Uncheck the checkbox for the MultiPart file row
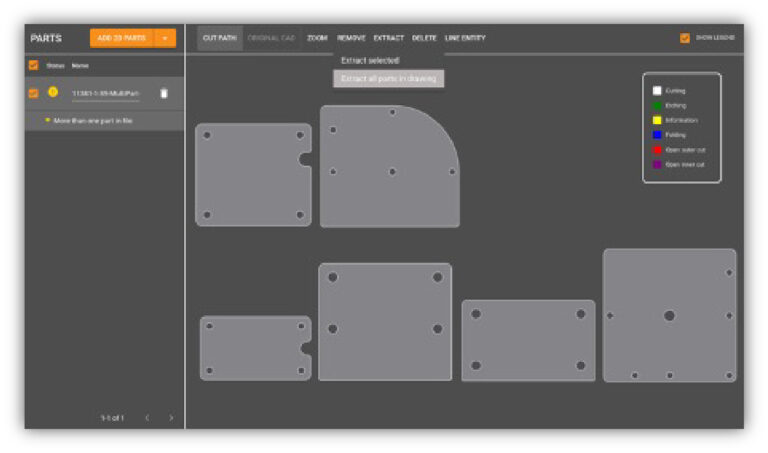The width and height of the screenshot is (768, 453). (x=33, y=93)
